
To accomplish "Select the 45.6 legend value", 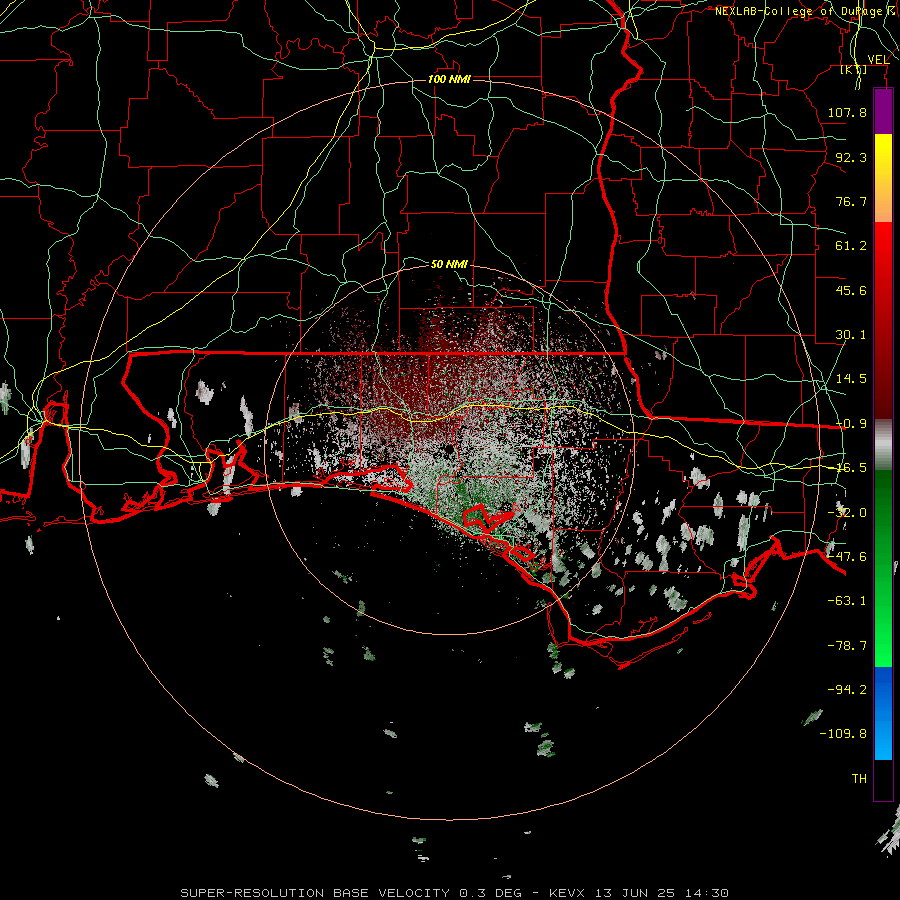I will coord(851,290).
